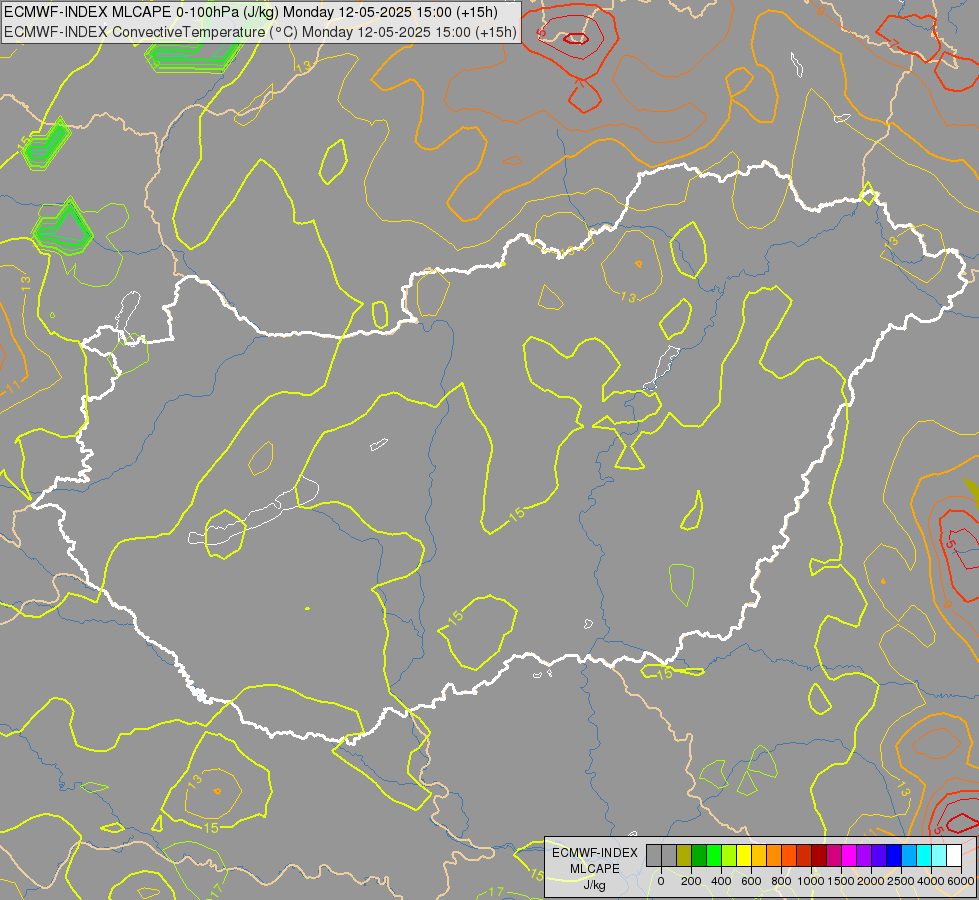The image size is (979, 900).
Task: Click the '800' legend tick value
Action: click(781, 881)
